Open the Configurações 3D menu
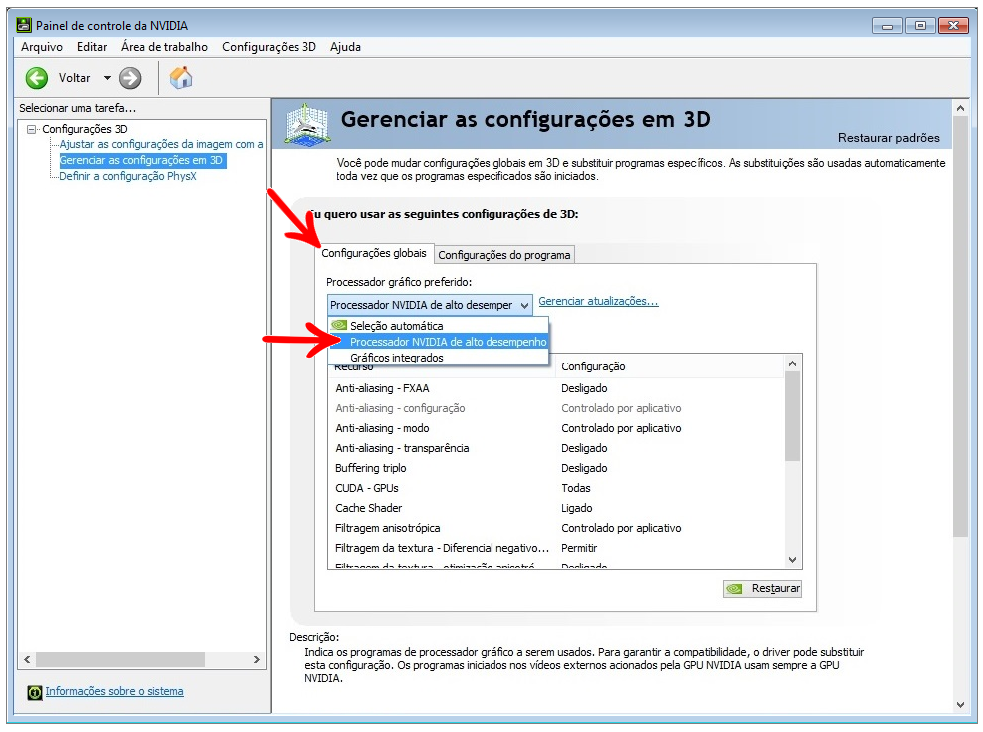 coord(269,47)
